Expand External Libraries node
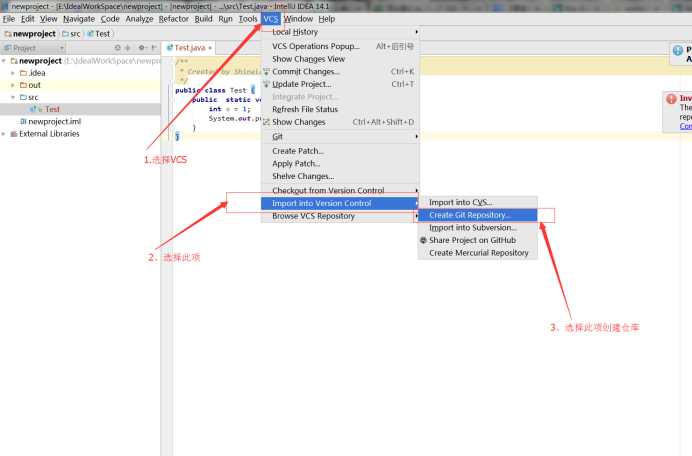The height and width of the screenshot is (456, 692). [4, 134]
